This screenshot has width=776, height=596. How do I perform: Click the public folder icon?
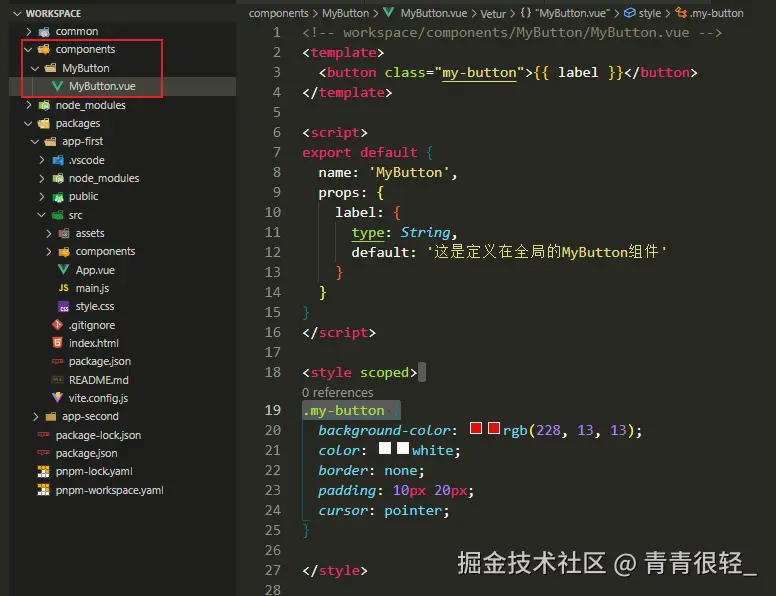point(58,197)
